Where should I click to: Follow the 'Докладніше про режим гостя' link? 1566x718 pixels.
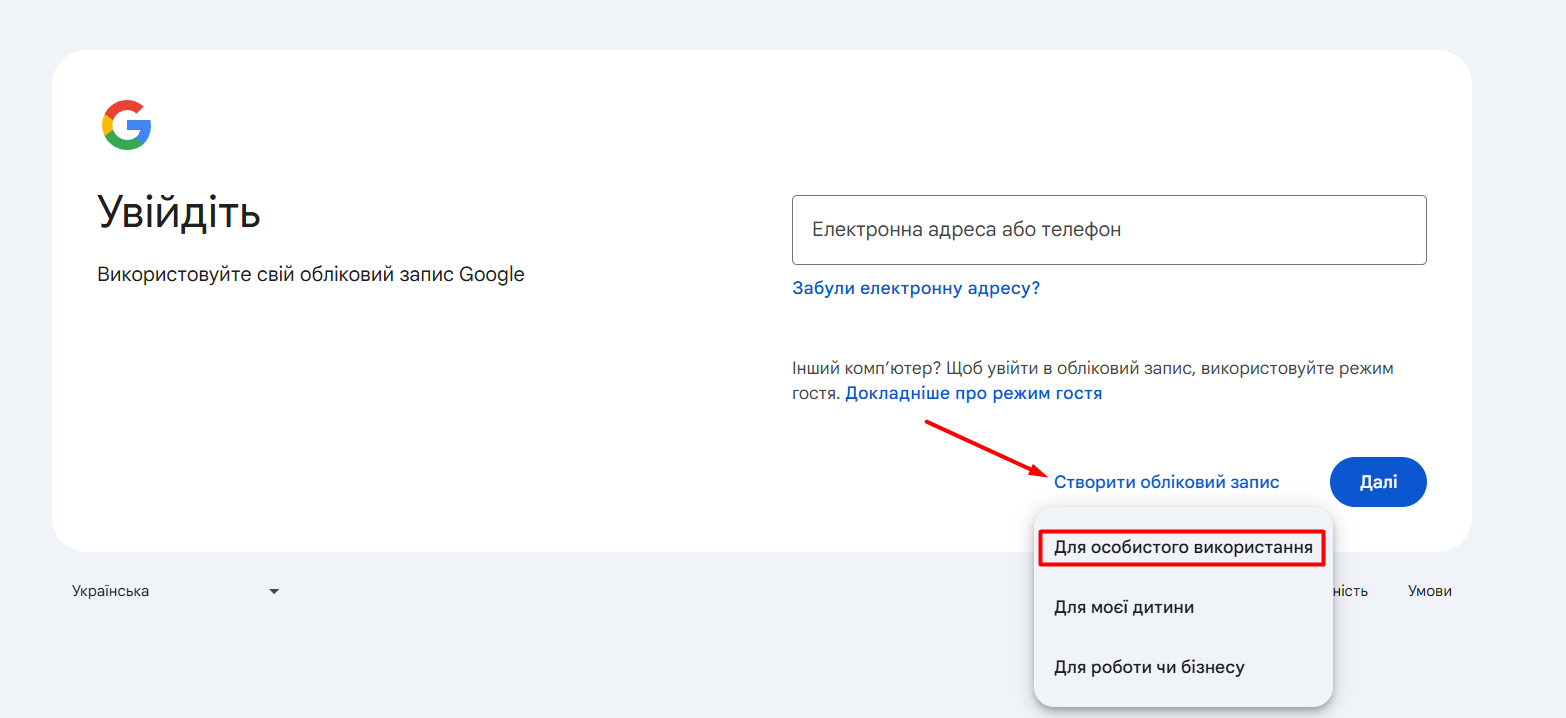[x=974, y=393]
